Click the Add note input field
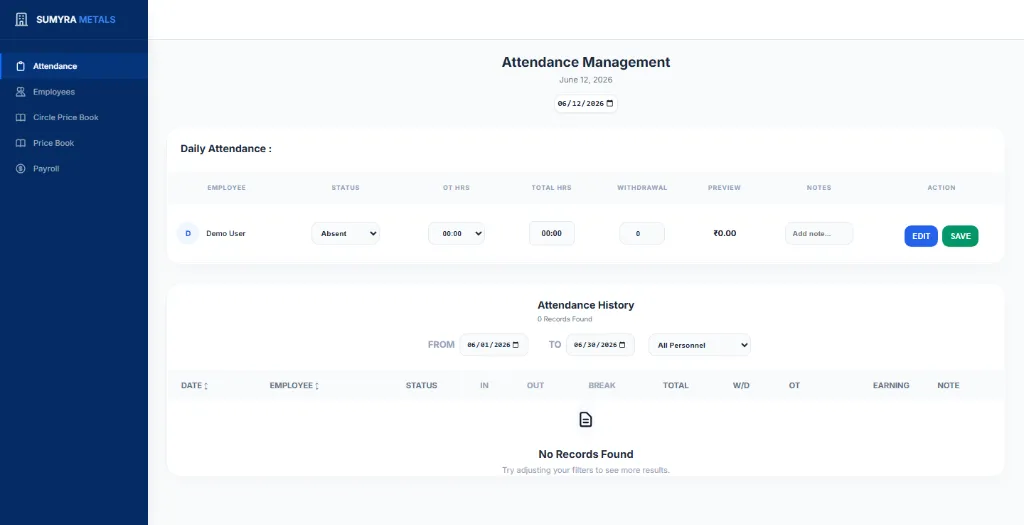 (x=819, y=233)
